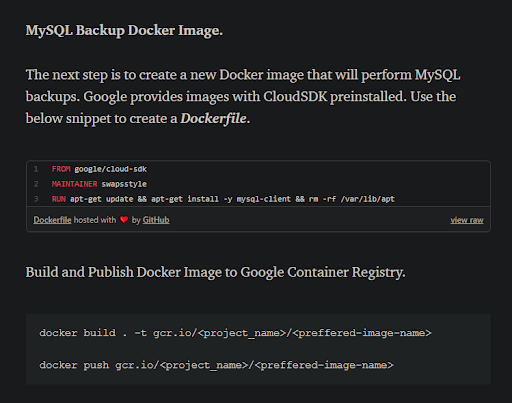Click line number 1 in the gist
The height and width of the screenshot is (403, 512).
[x=36, y=169]
